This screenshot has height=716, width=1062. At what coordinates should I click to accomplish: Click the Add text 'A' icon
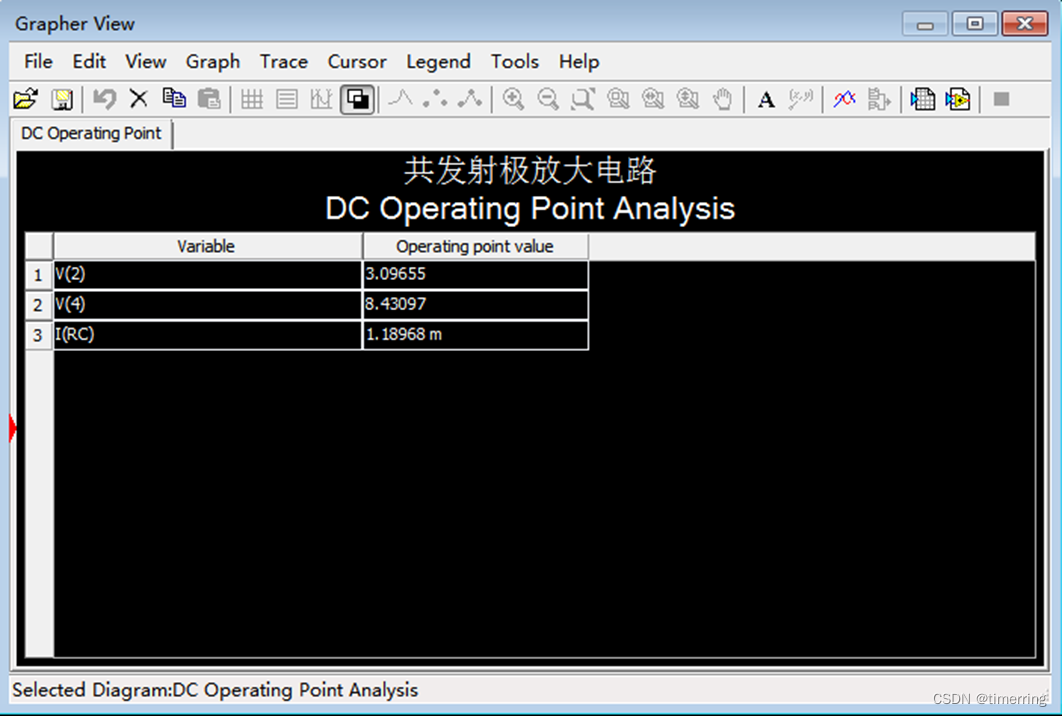click(x=766, y=100)
